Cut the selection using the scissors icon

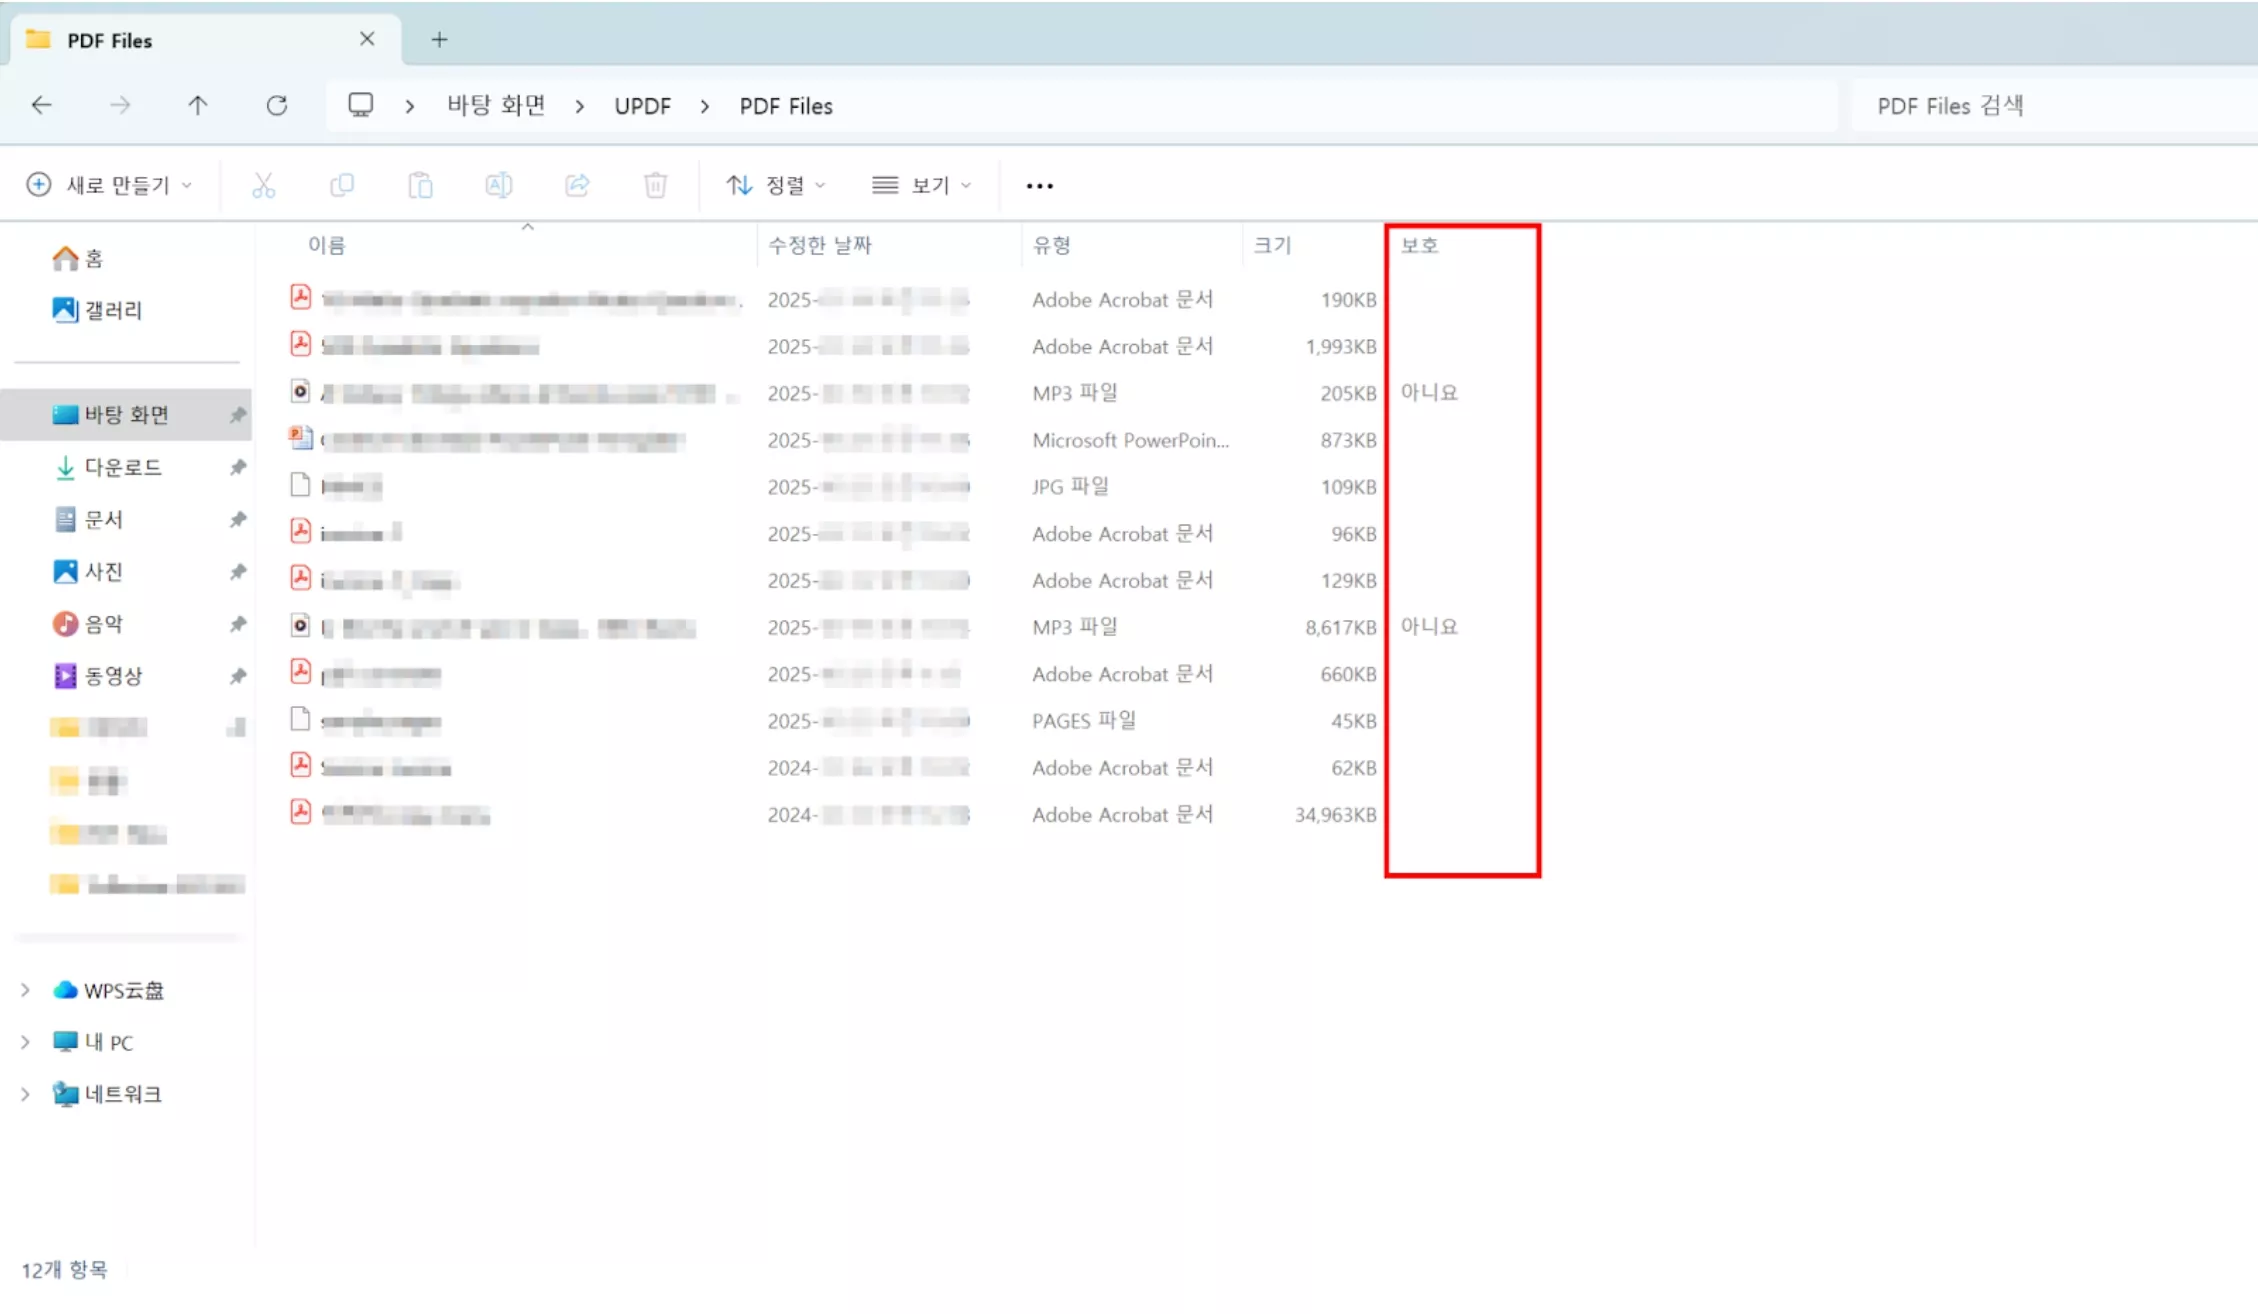coord(263,185)
